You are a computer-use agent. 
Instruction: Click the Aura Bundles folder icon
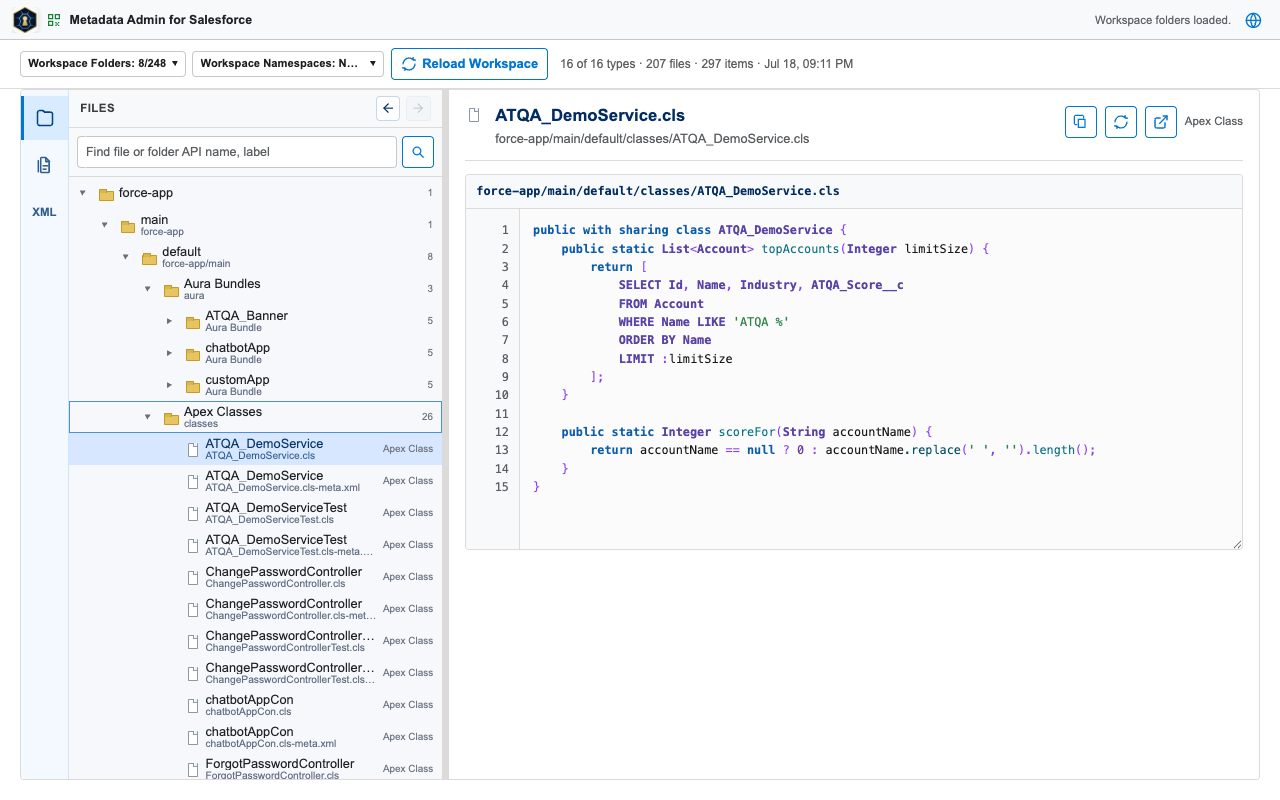coord(171,291)
